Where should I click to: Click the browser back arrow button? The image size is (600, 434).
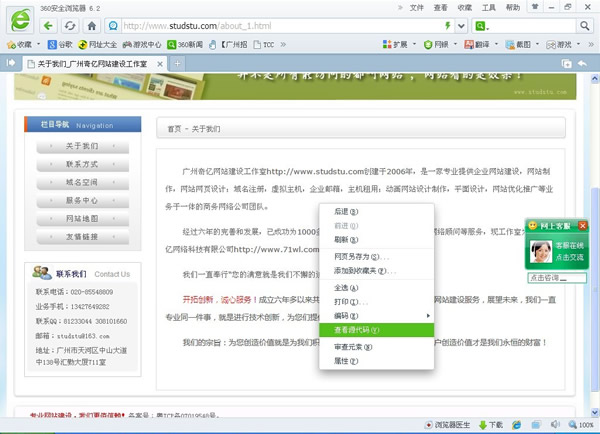click(50, 25)
